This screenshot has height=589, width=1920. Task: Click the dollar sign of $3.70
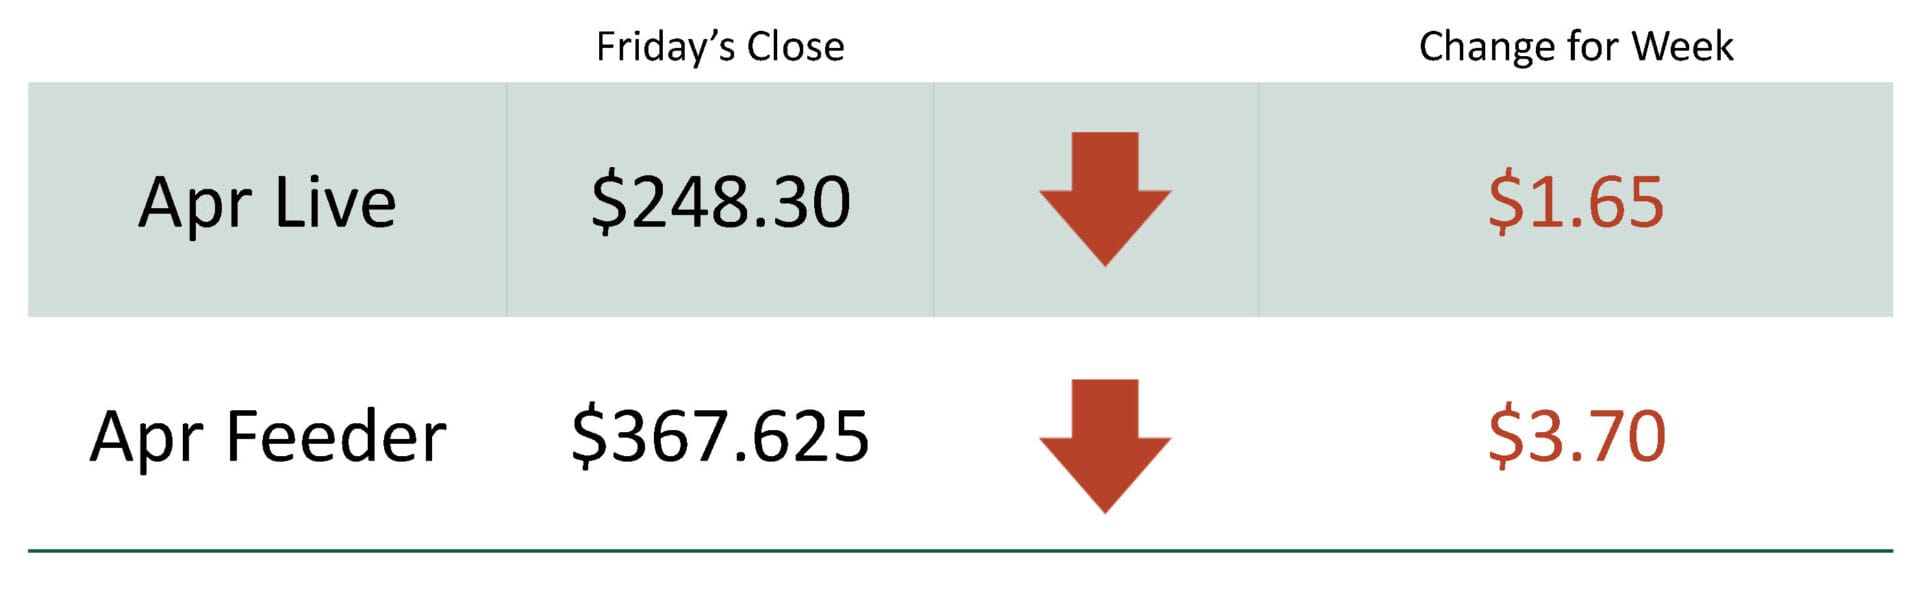(x=1504, y=437)
